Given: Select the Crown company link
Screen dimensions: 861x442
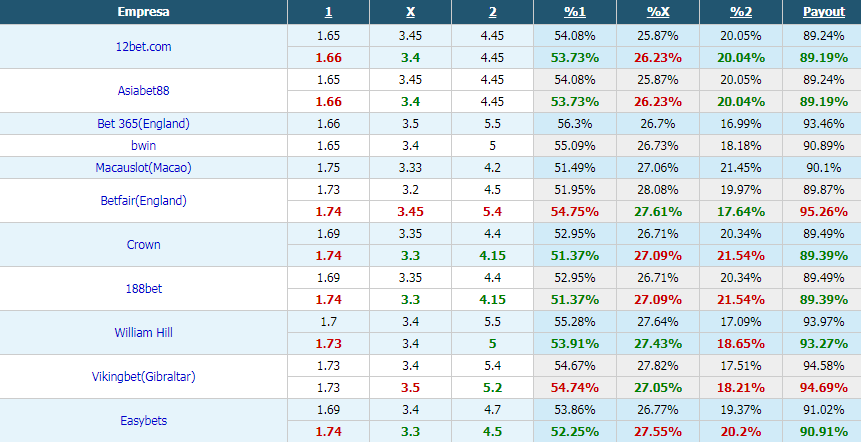Looking at the screenshot, I should pos(143,244).
